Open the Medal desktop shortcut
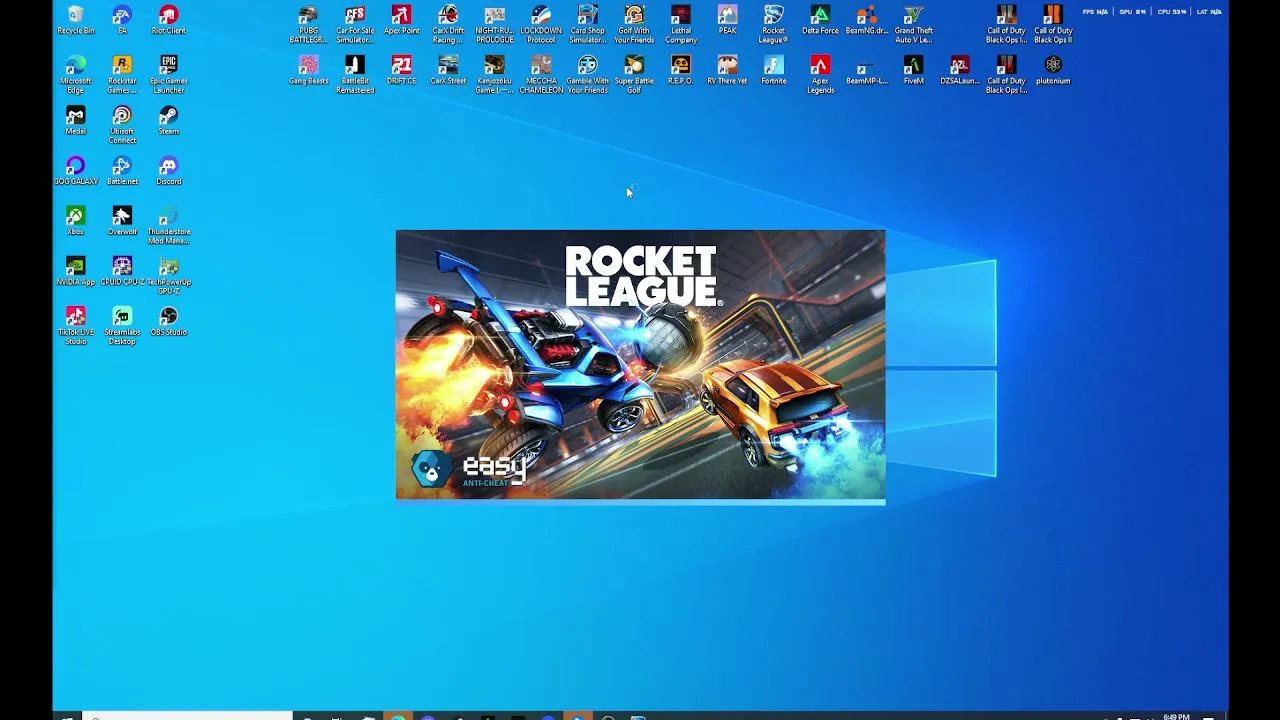This screenshot has width=1280, height=720. pyautogui.click(x=75, y=120)
